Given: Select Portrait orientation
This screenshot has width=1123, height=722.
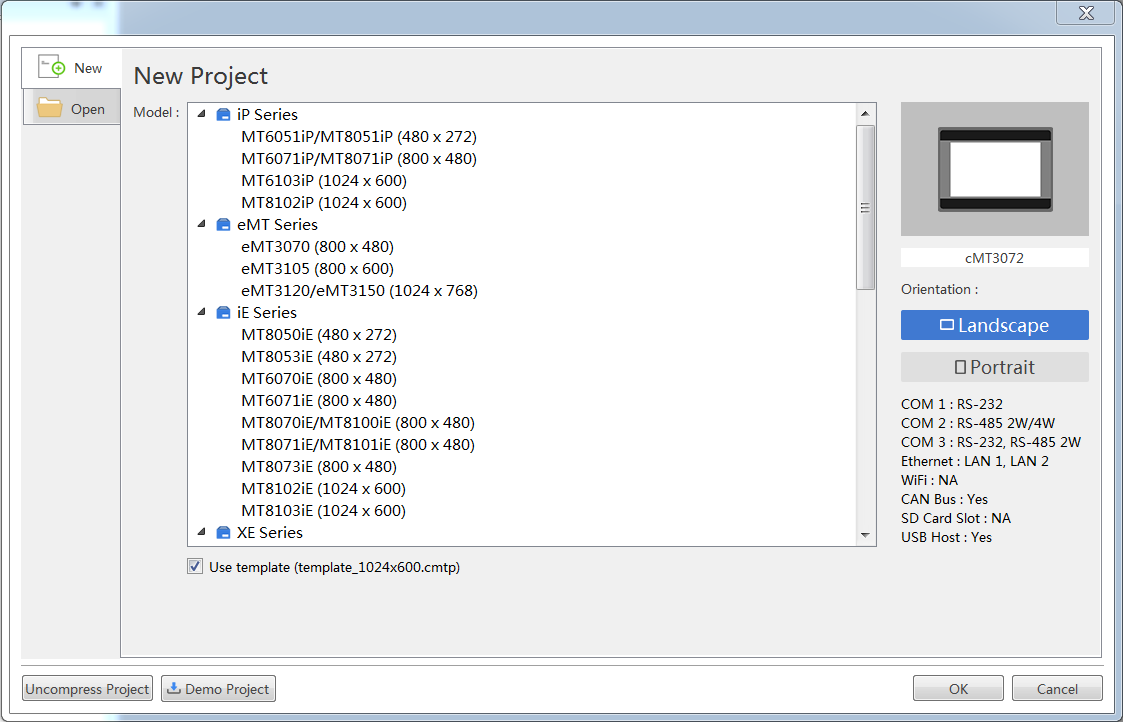Looking at the screenshot, I should [x=994, y=367].
